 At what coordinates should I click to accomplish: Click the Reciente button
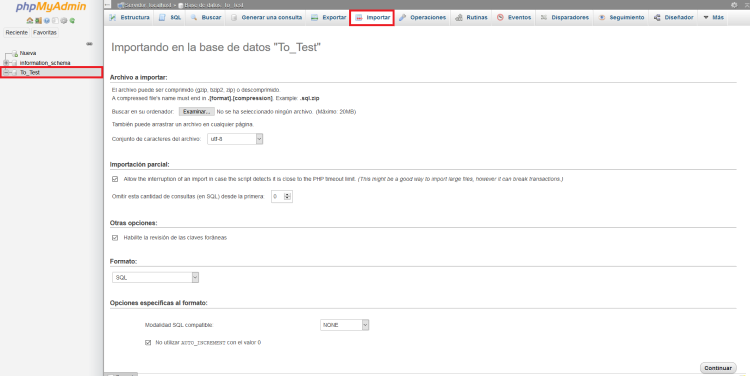(17, 33)
